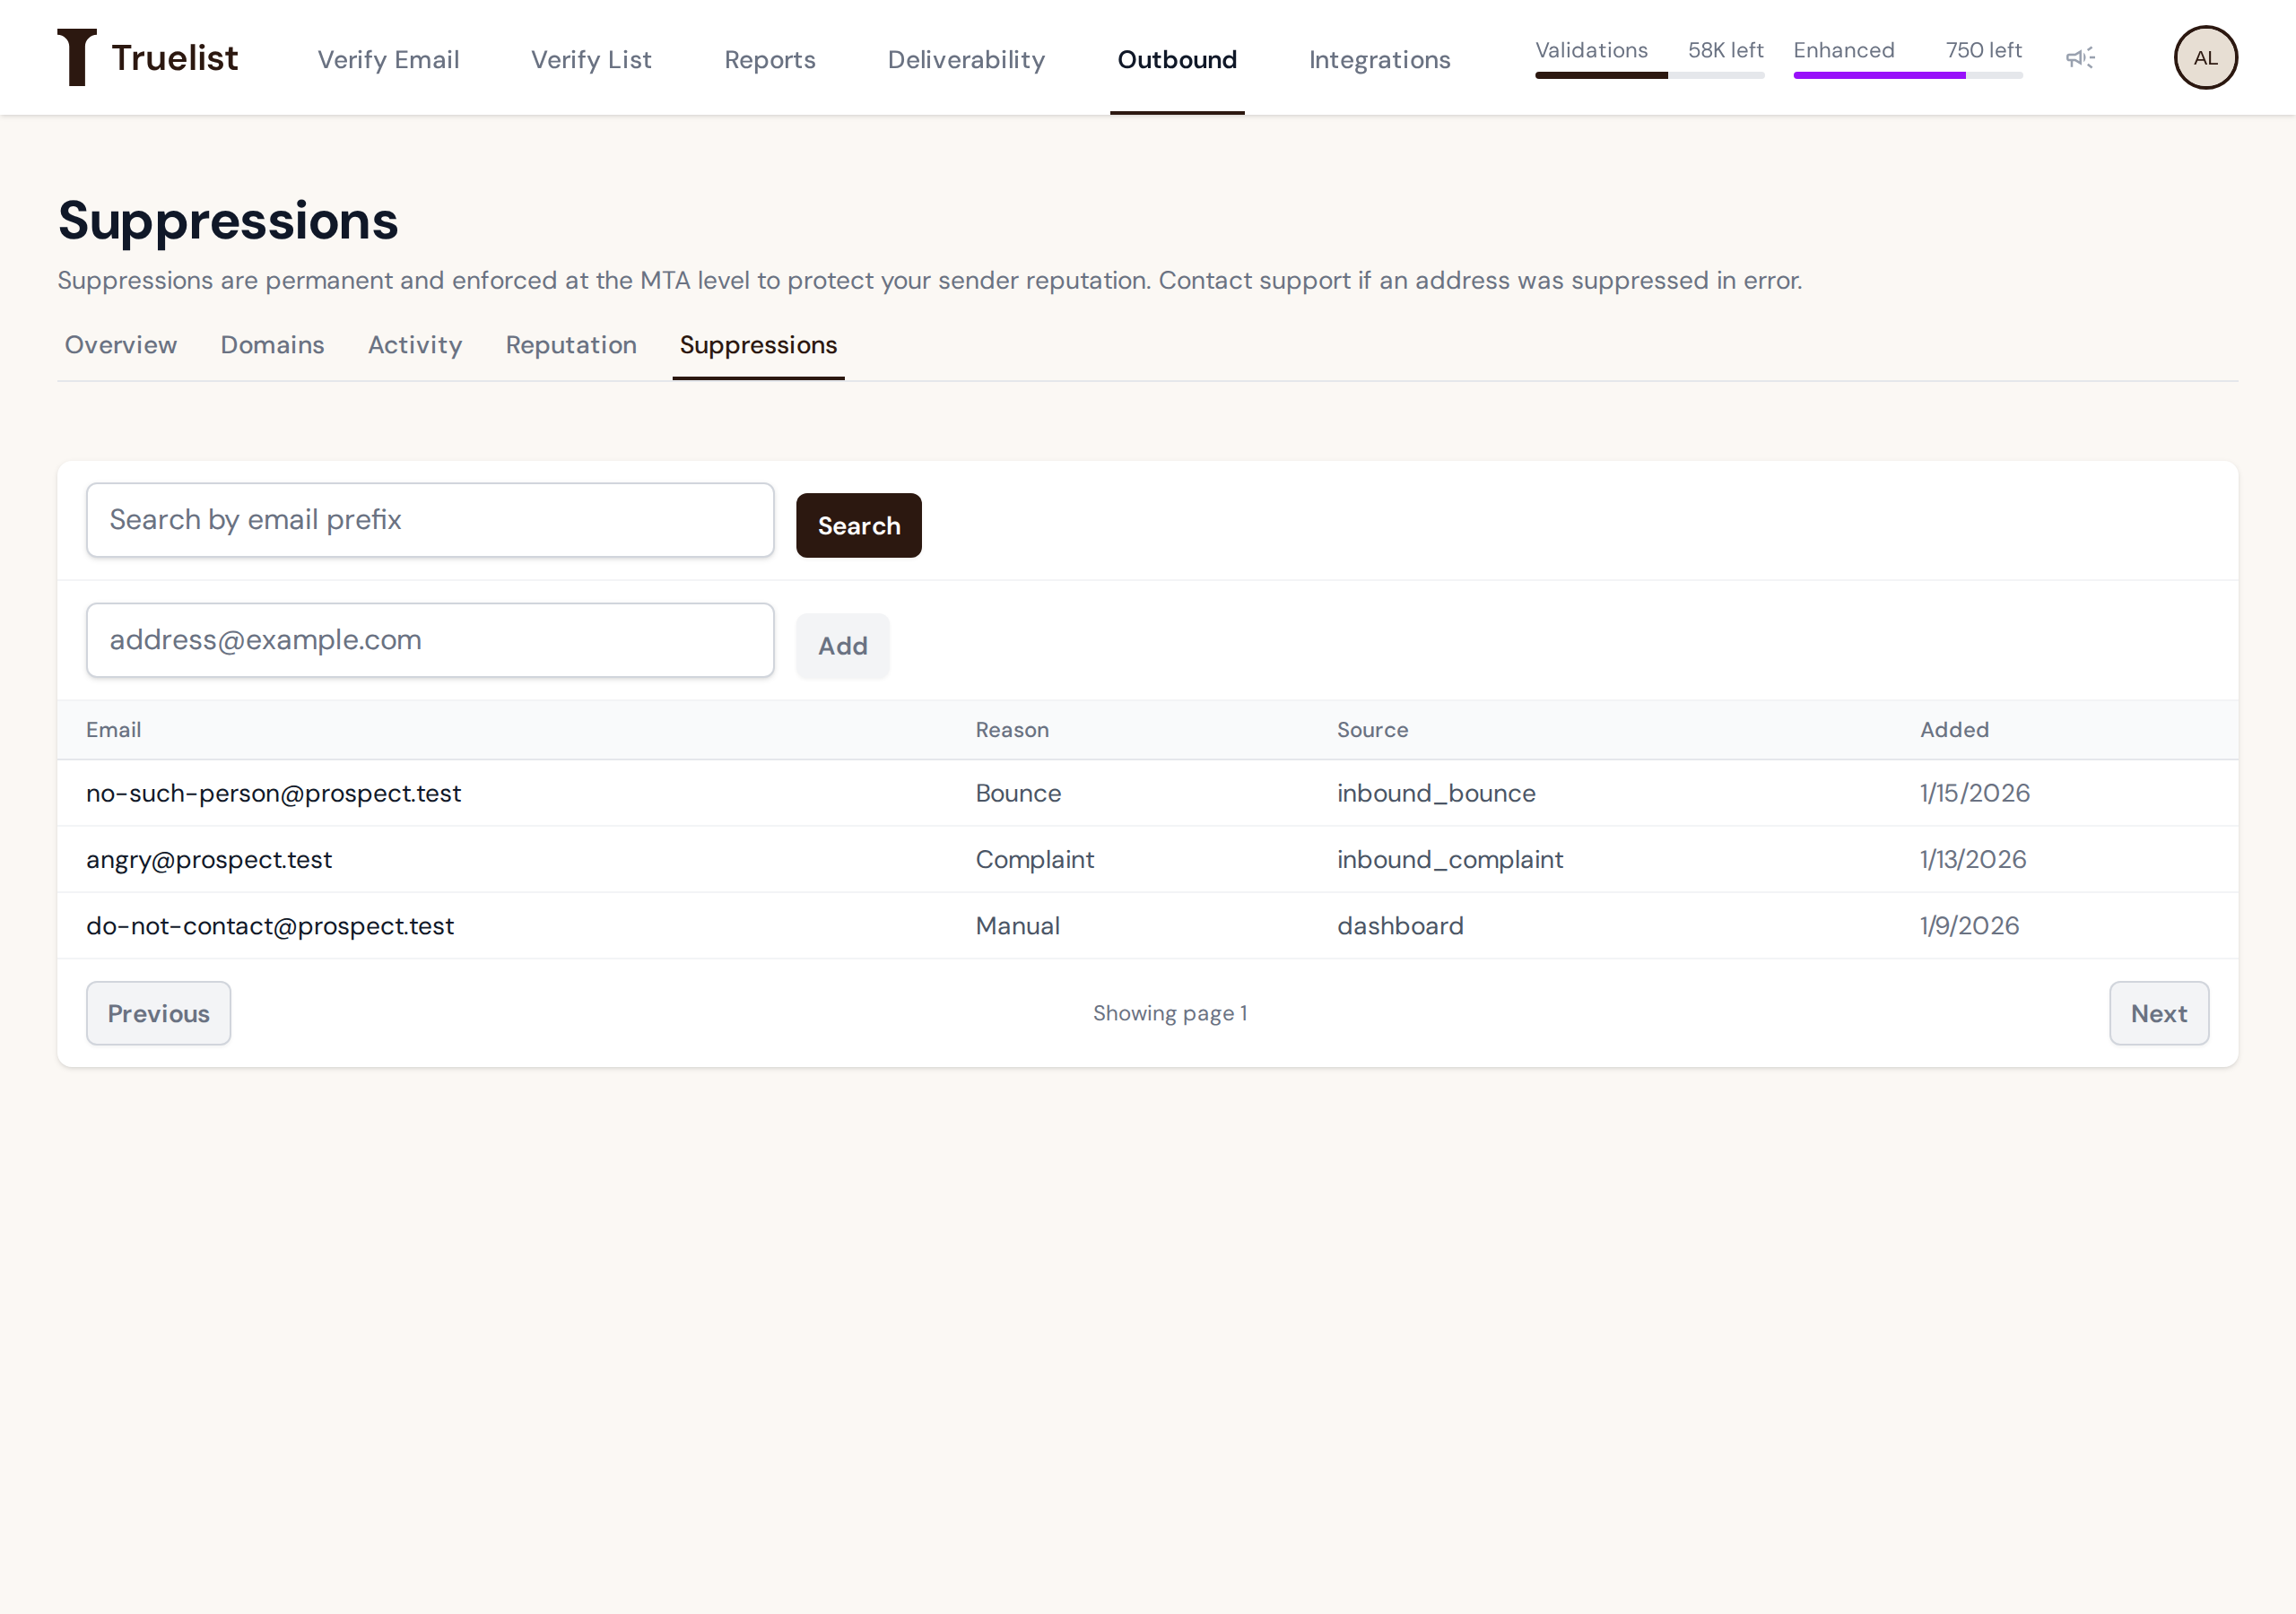Click the Email column header

(x=113, y=730)
